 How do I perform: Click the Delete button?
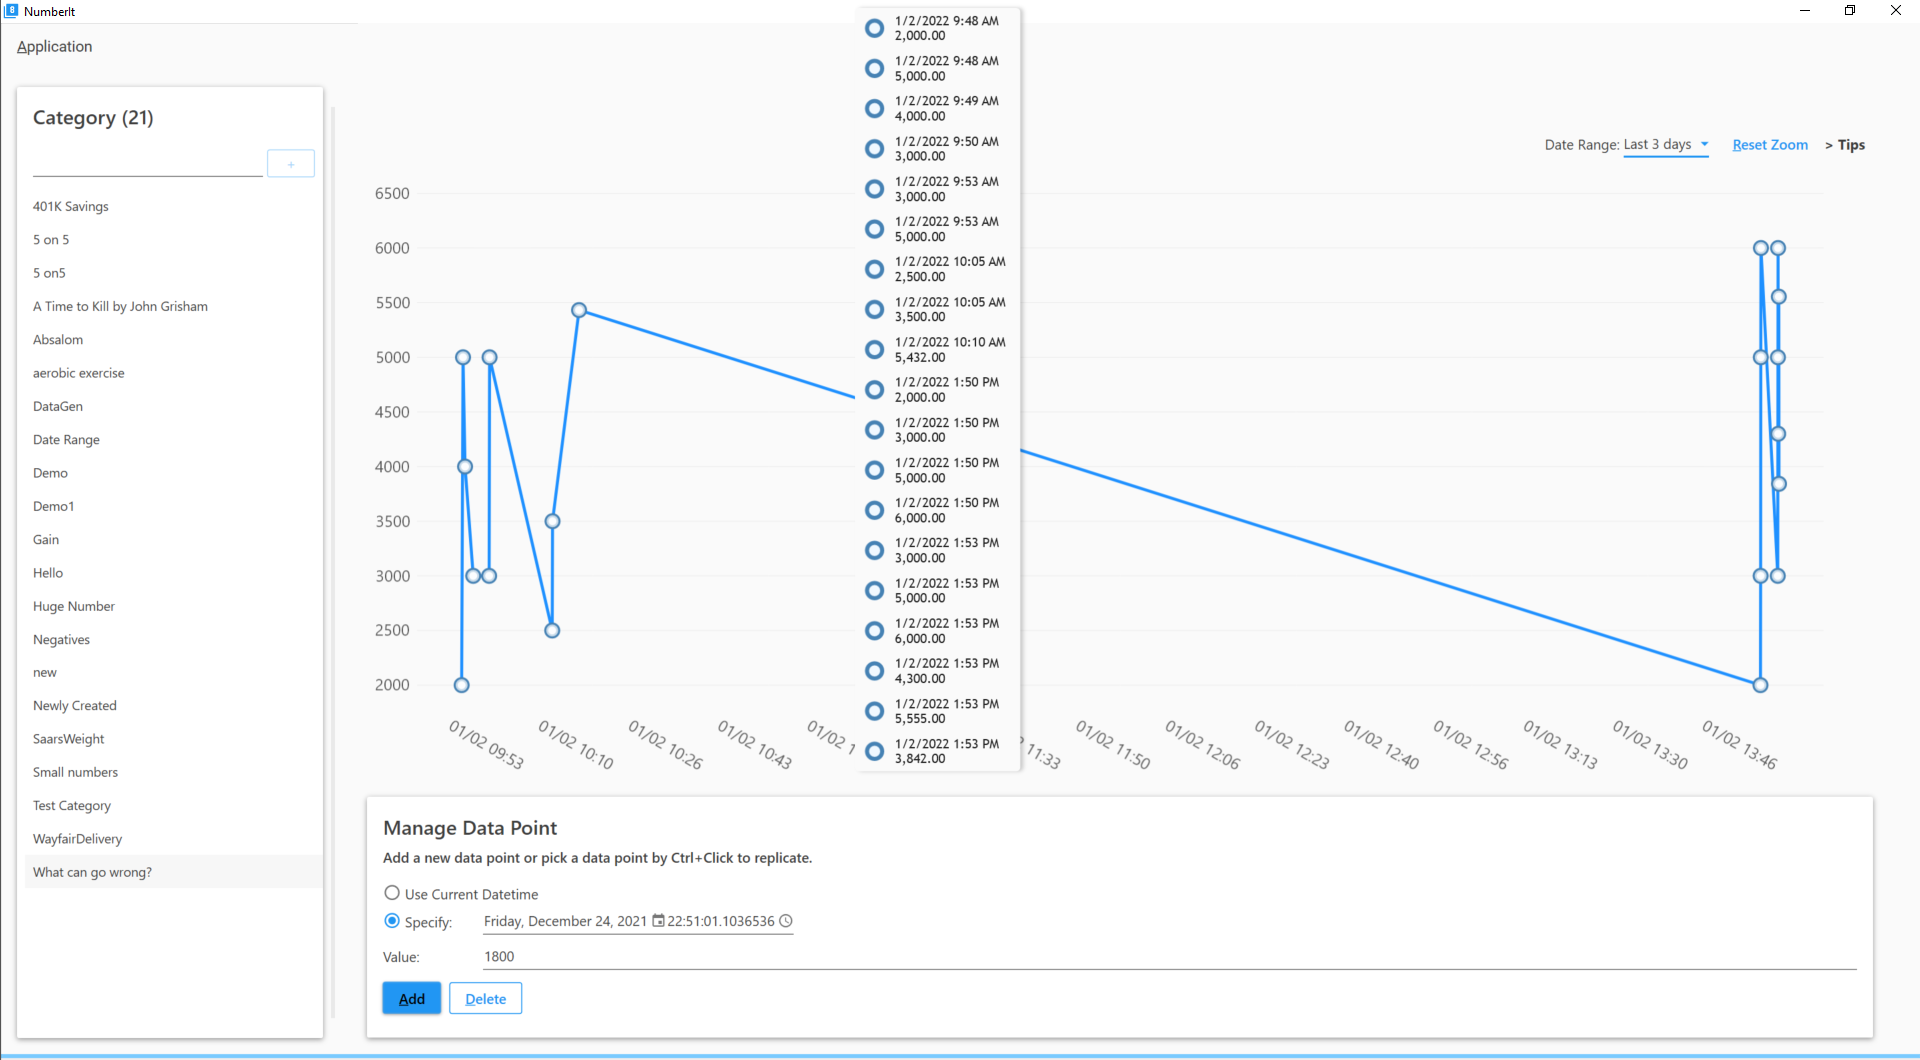click(x=486, y=998)
